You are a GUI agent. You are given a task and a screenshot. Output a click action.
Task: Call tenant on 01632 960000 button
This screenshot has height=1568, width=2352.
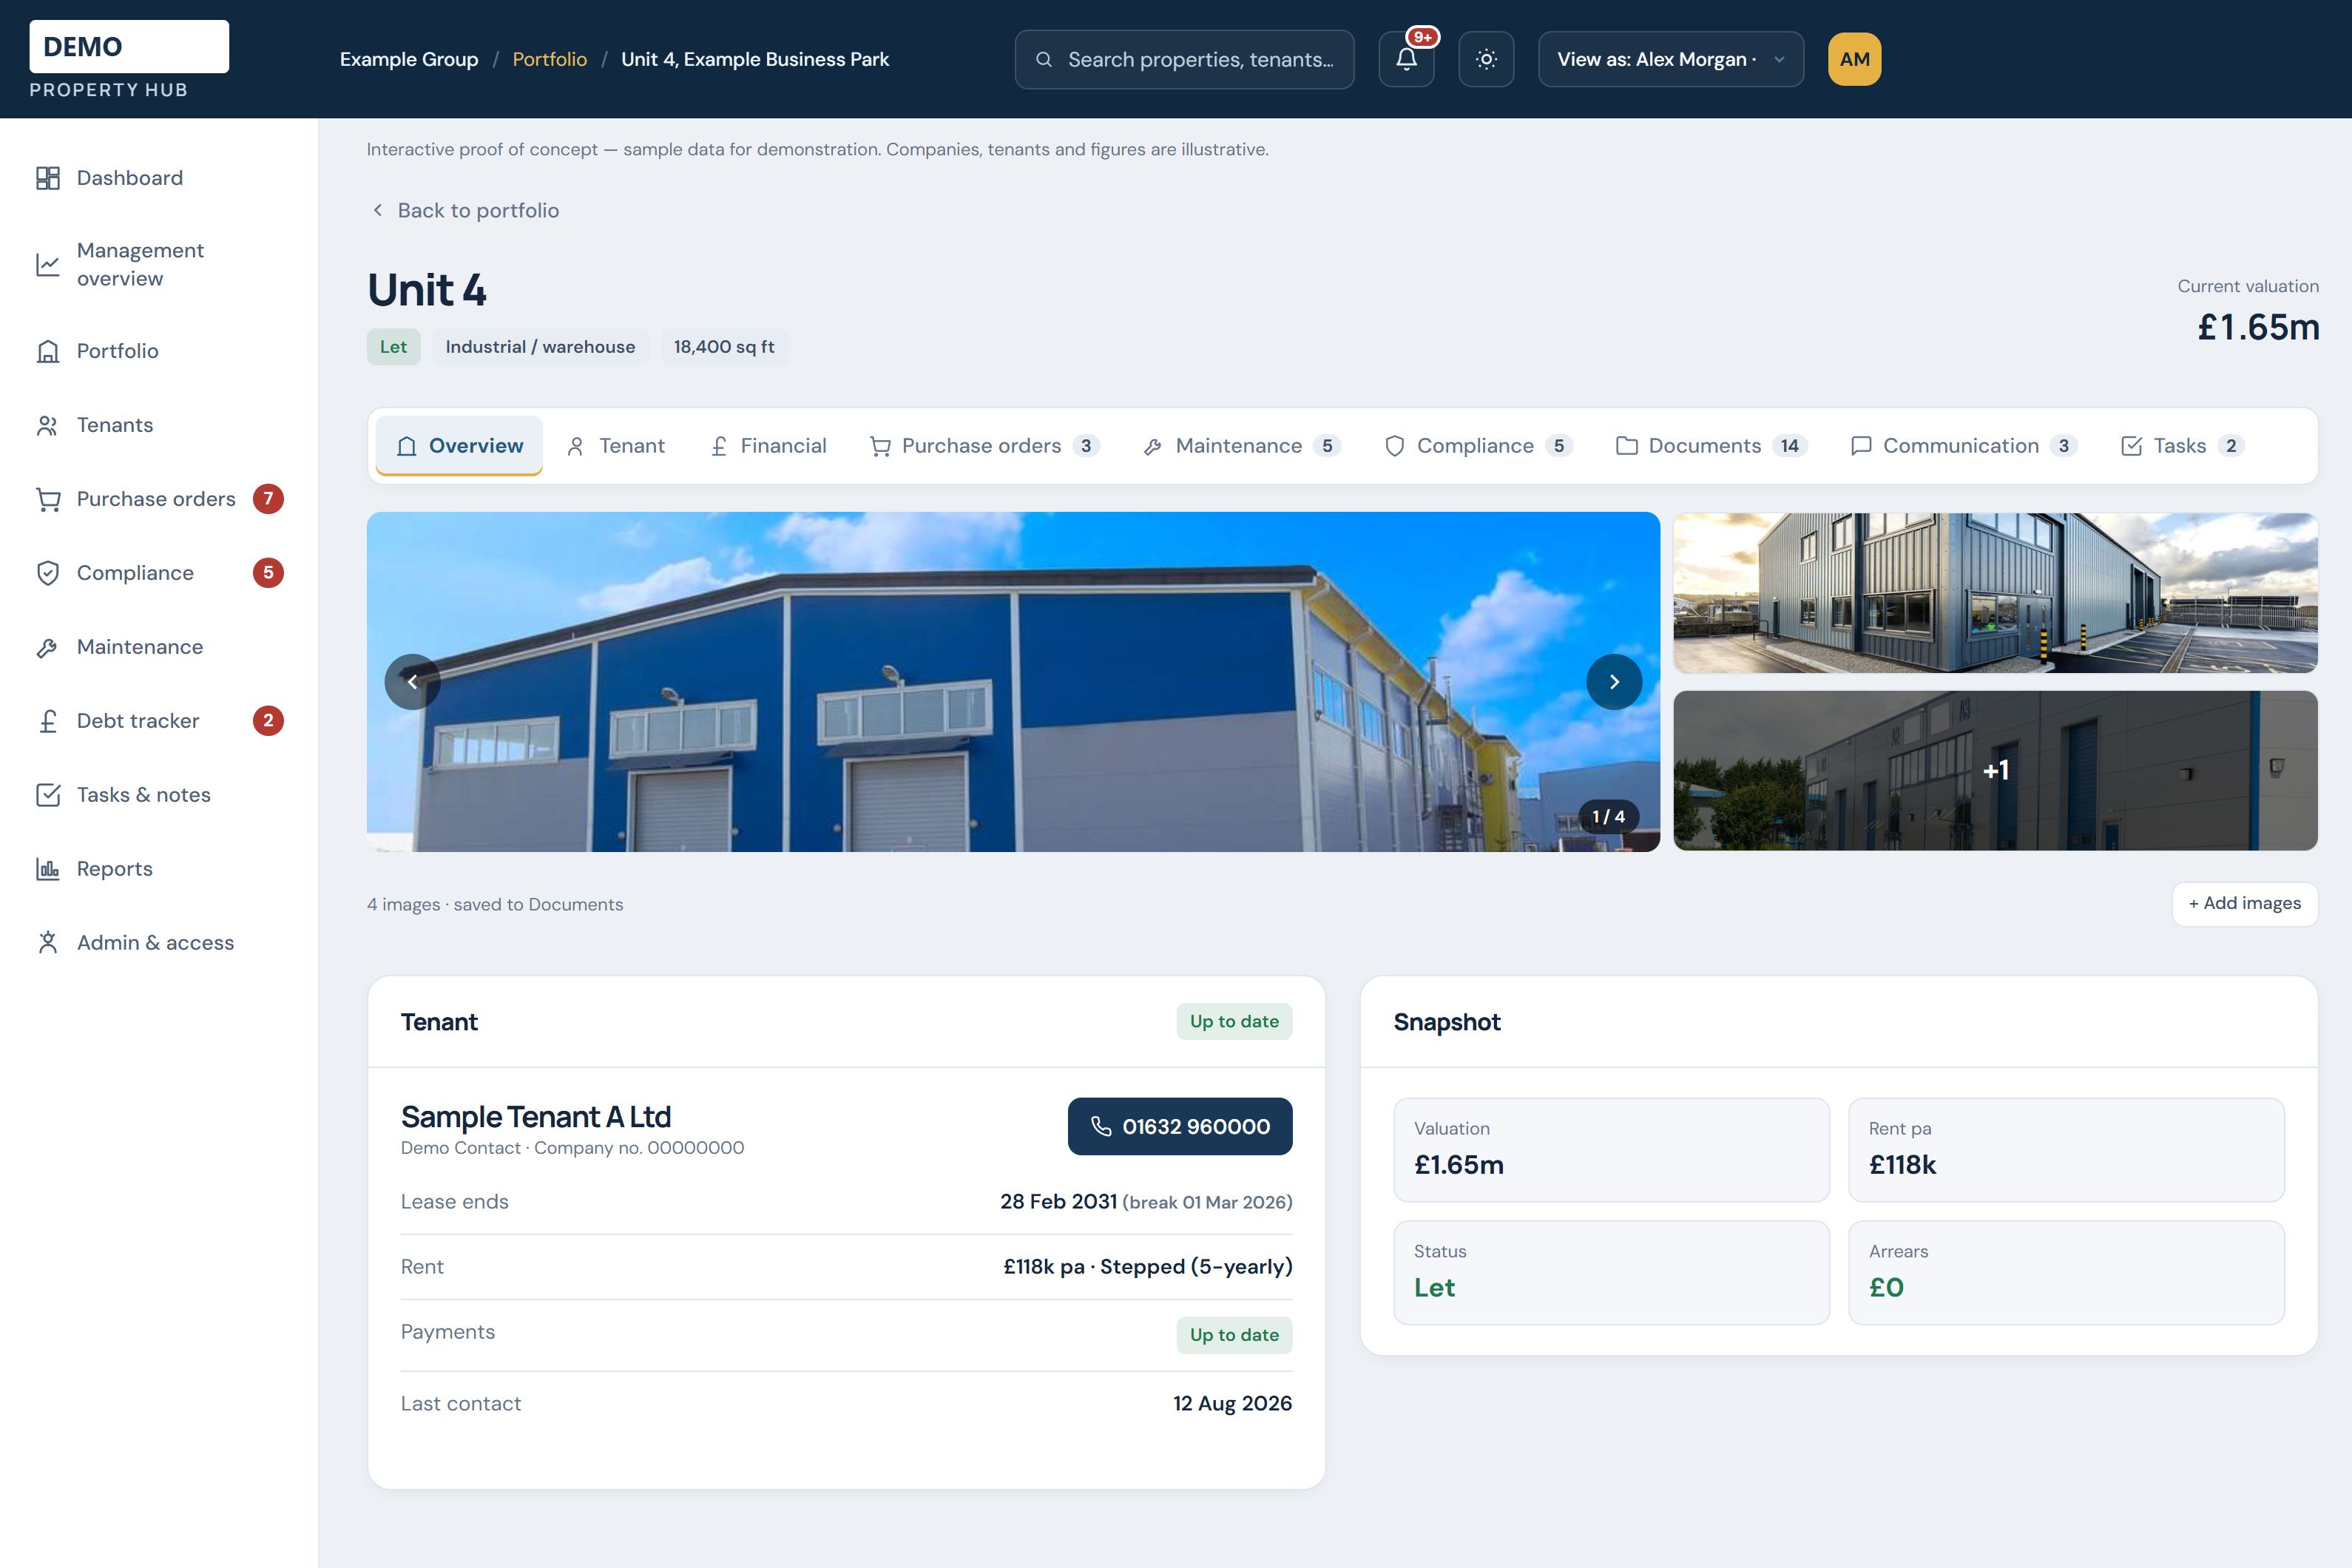1180,1127
